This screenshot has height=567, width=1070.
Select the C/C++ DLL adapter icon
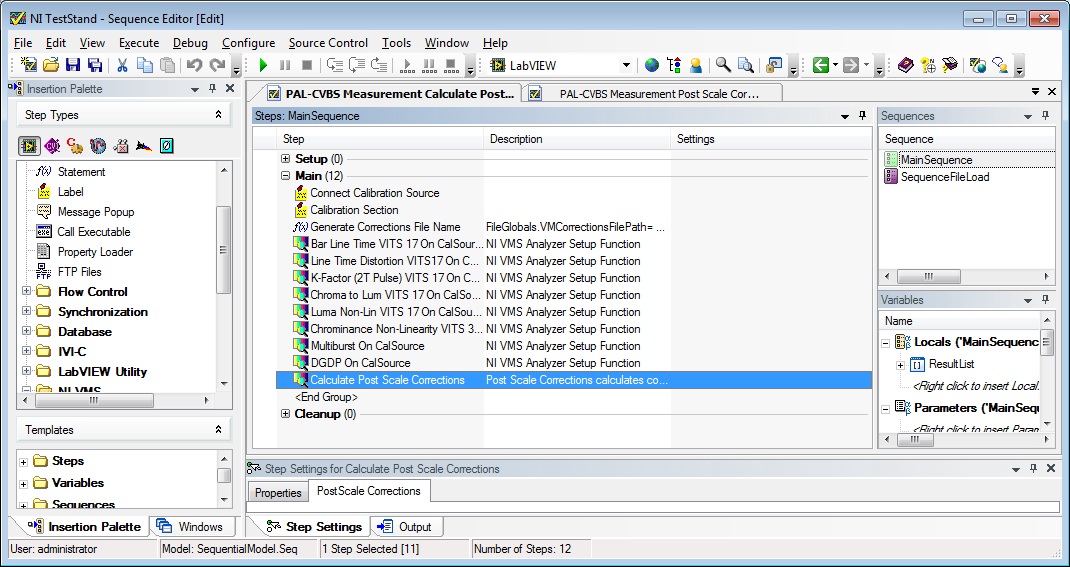pos(74,145)
